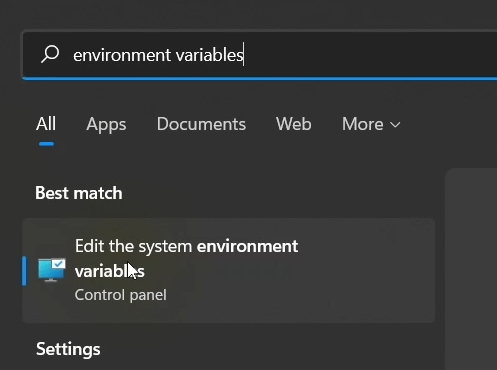497x370 pixels.
Task: Show Web search results tab
Action: pos(294,124)
